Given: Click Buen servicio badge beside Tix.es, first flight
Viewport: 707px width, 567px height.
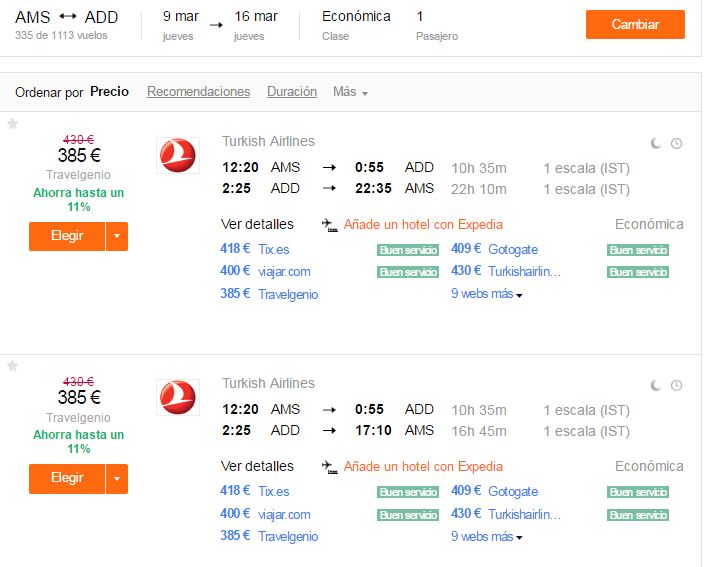Looking at the screenshot, I should [x=408, y=250].
